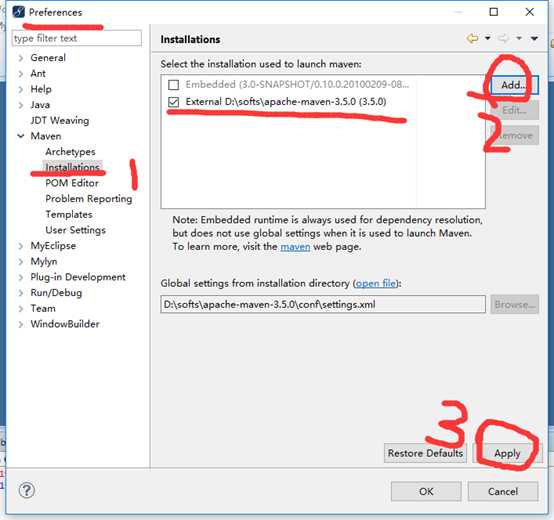
Task: Close the Preferences dialog
Action: tap(529, 12)
